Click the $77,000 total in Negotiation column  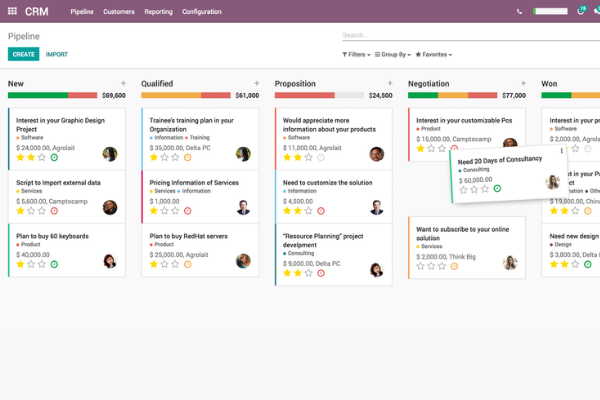[514, 95]
